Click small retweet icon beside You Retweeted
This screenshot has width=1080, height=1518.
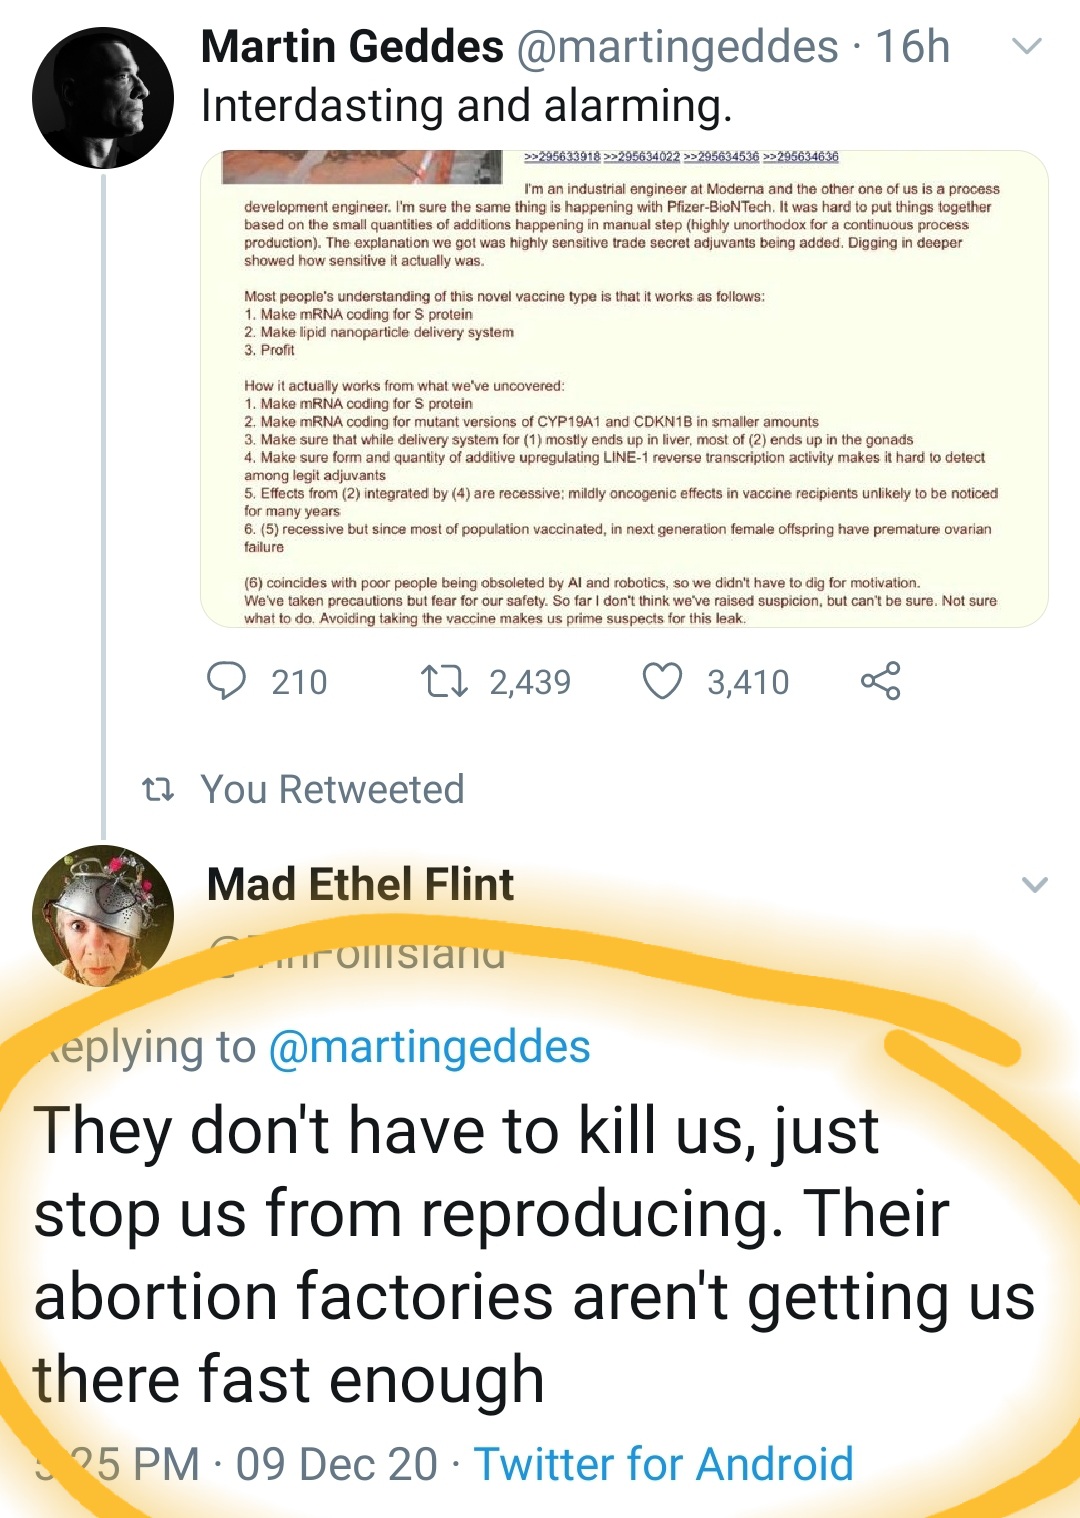[x=158, y=790]
